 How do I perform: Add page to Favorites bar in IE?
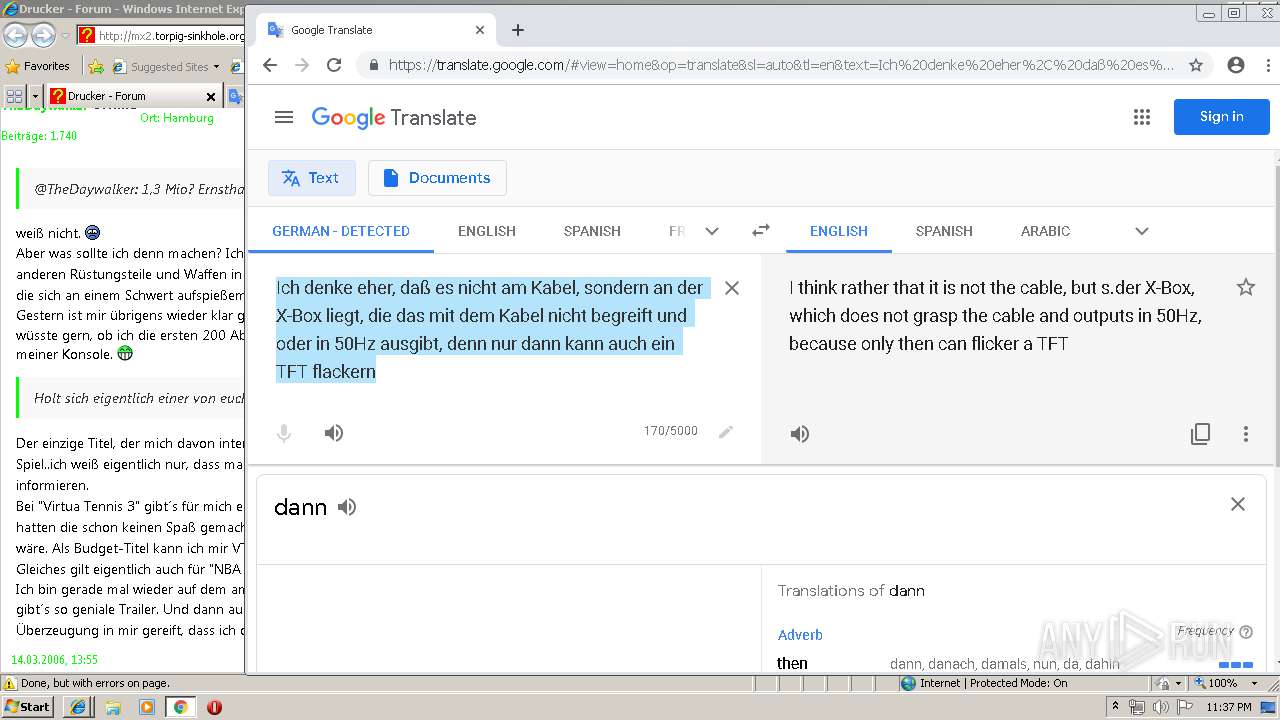[x=96, y=67]
